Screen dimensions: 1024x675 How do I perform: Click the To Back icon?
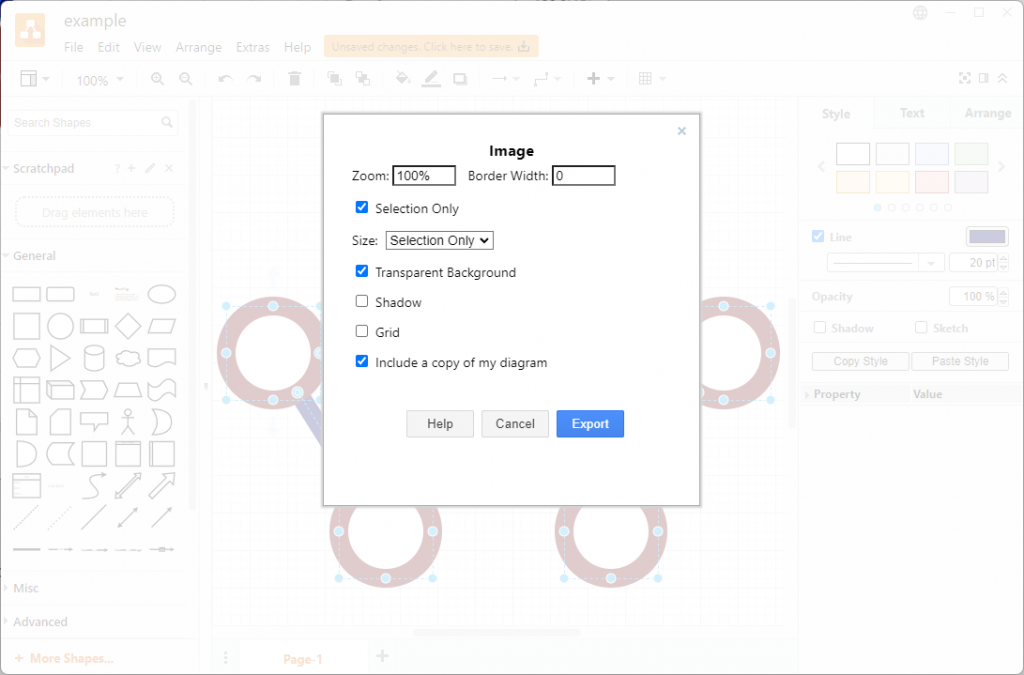pos(362,79)
